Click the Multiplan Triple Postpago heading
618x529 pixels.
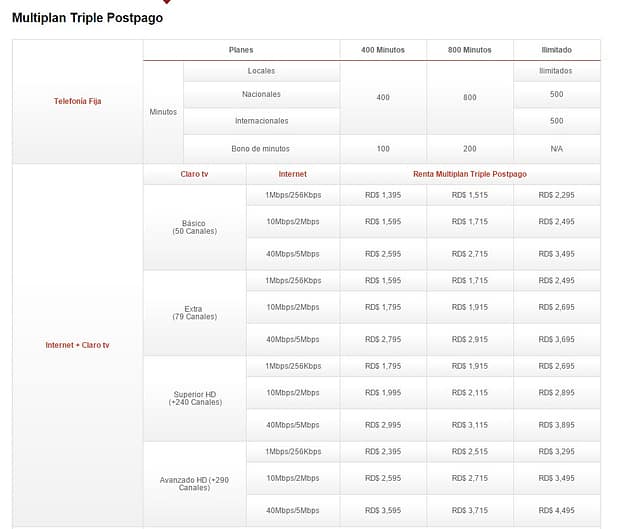pos(87,18)
